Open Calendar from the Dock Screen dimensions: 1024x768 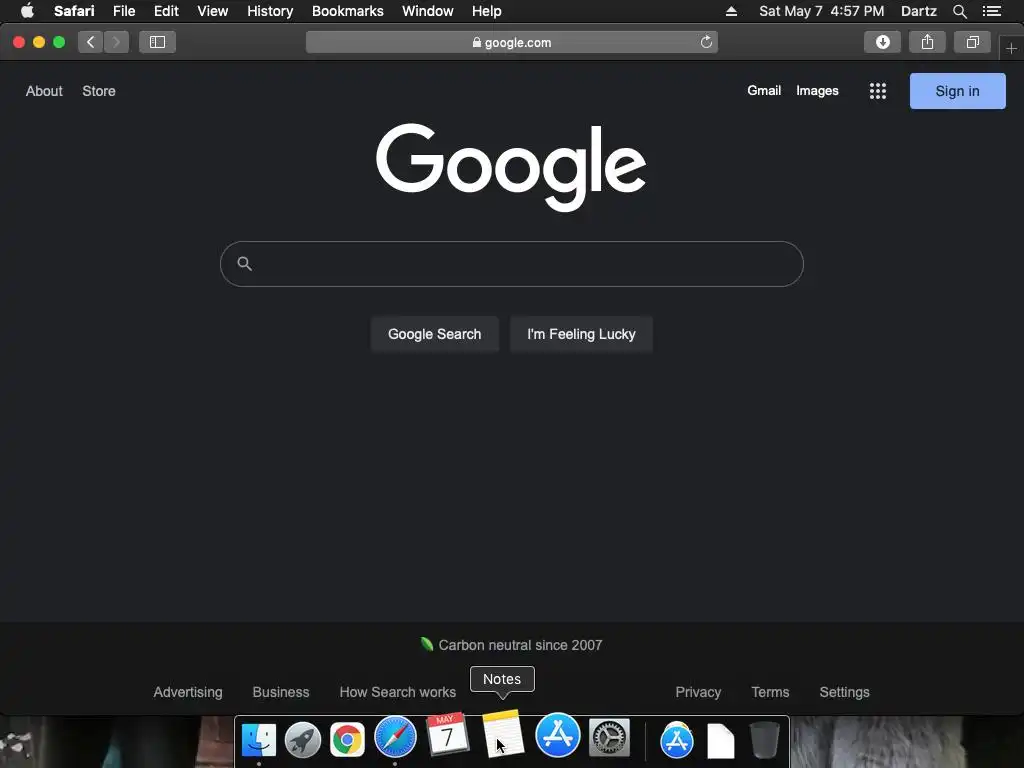coord(447,735)
